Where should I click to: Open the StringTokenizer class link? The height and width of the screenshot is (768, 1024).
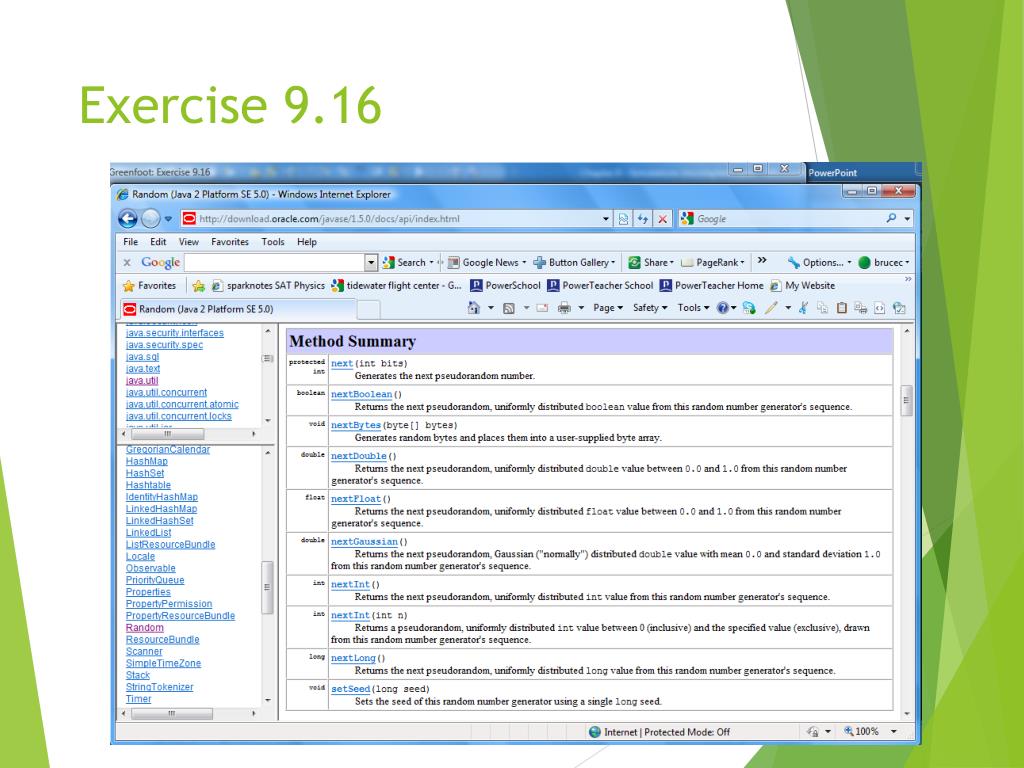click(159, 687)
